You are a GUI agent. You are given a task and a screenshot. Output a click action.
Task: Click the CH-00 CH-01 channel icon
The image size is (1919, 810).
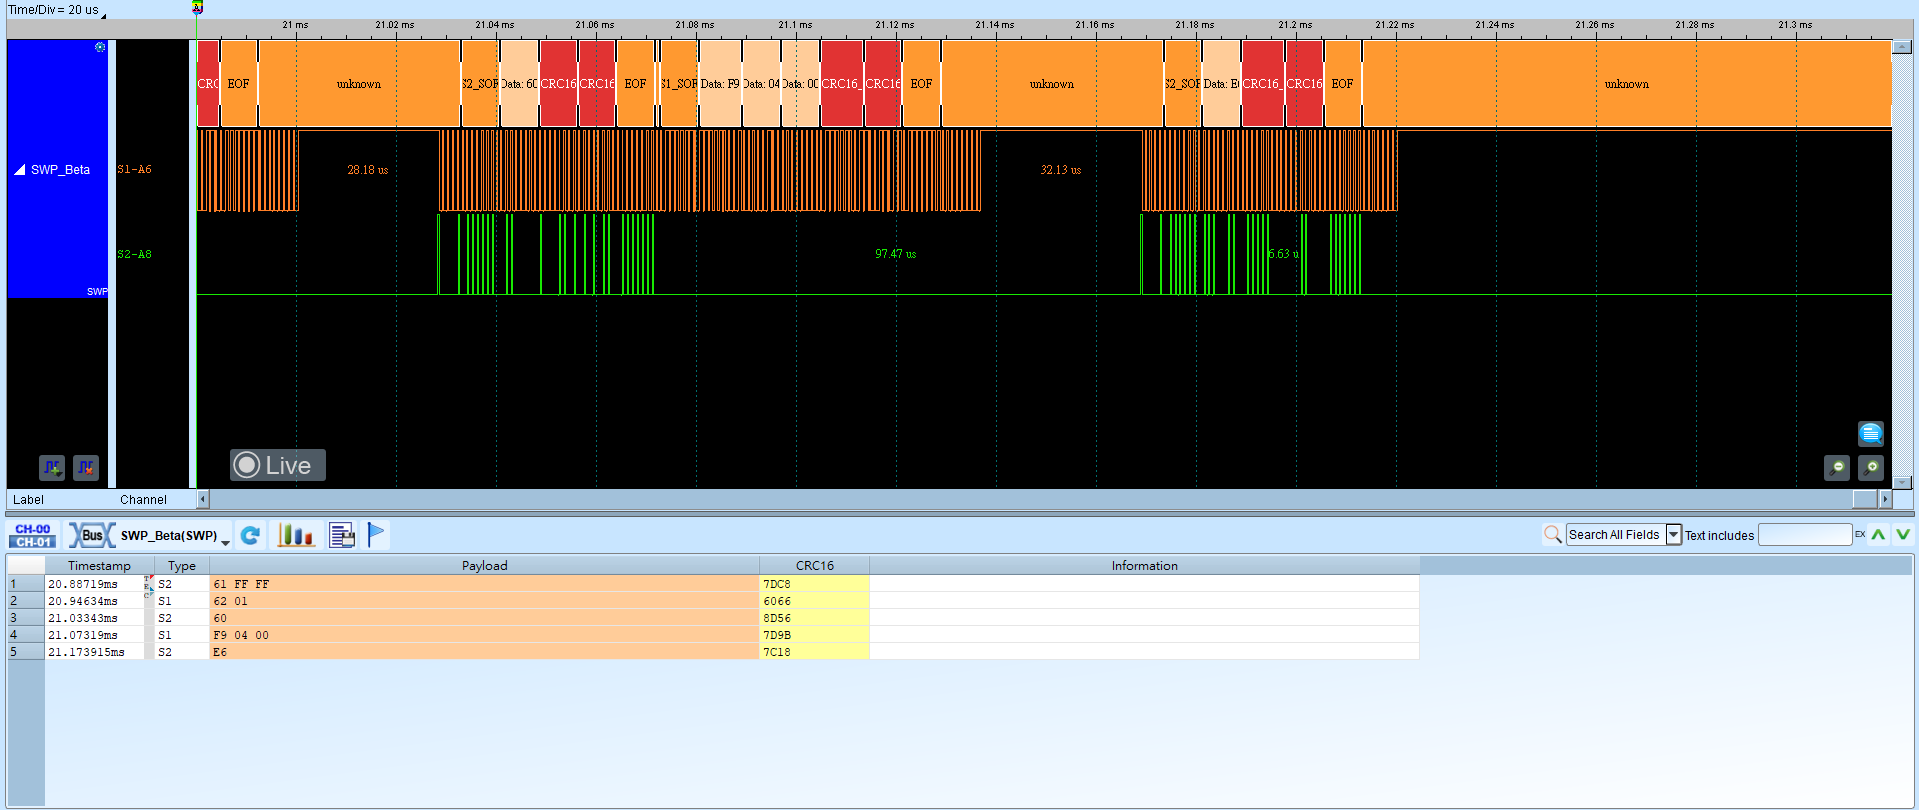33,535
